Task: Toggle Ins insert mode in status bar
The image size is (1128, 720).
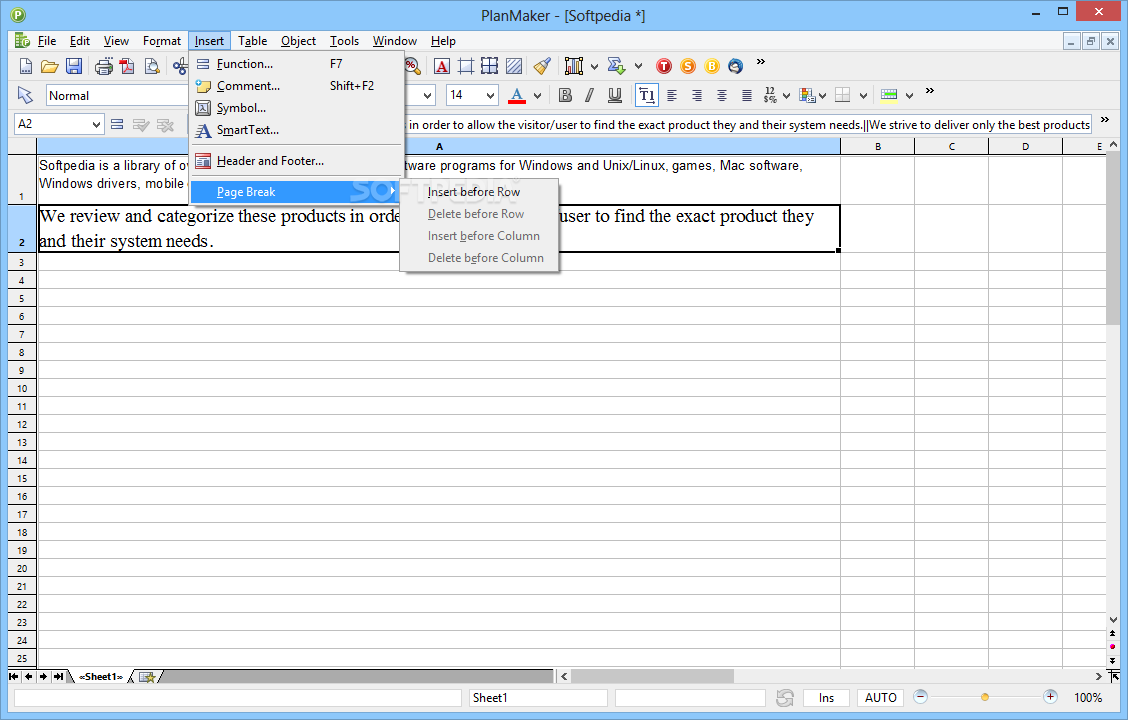Action: [827, 698]
